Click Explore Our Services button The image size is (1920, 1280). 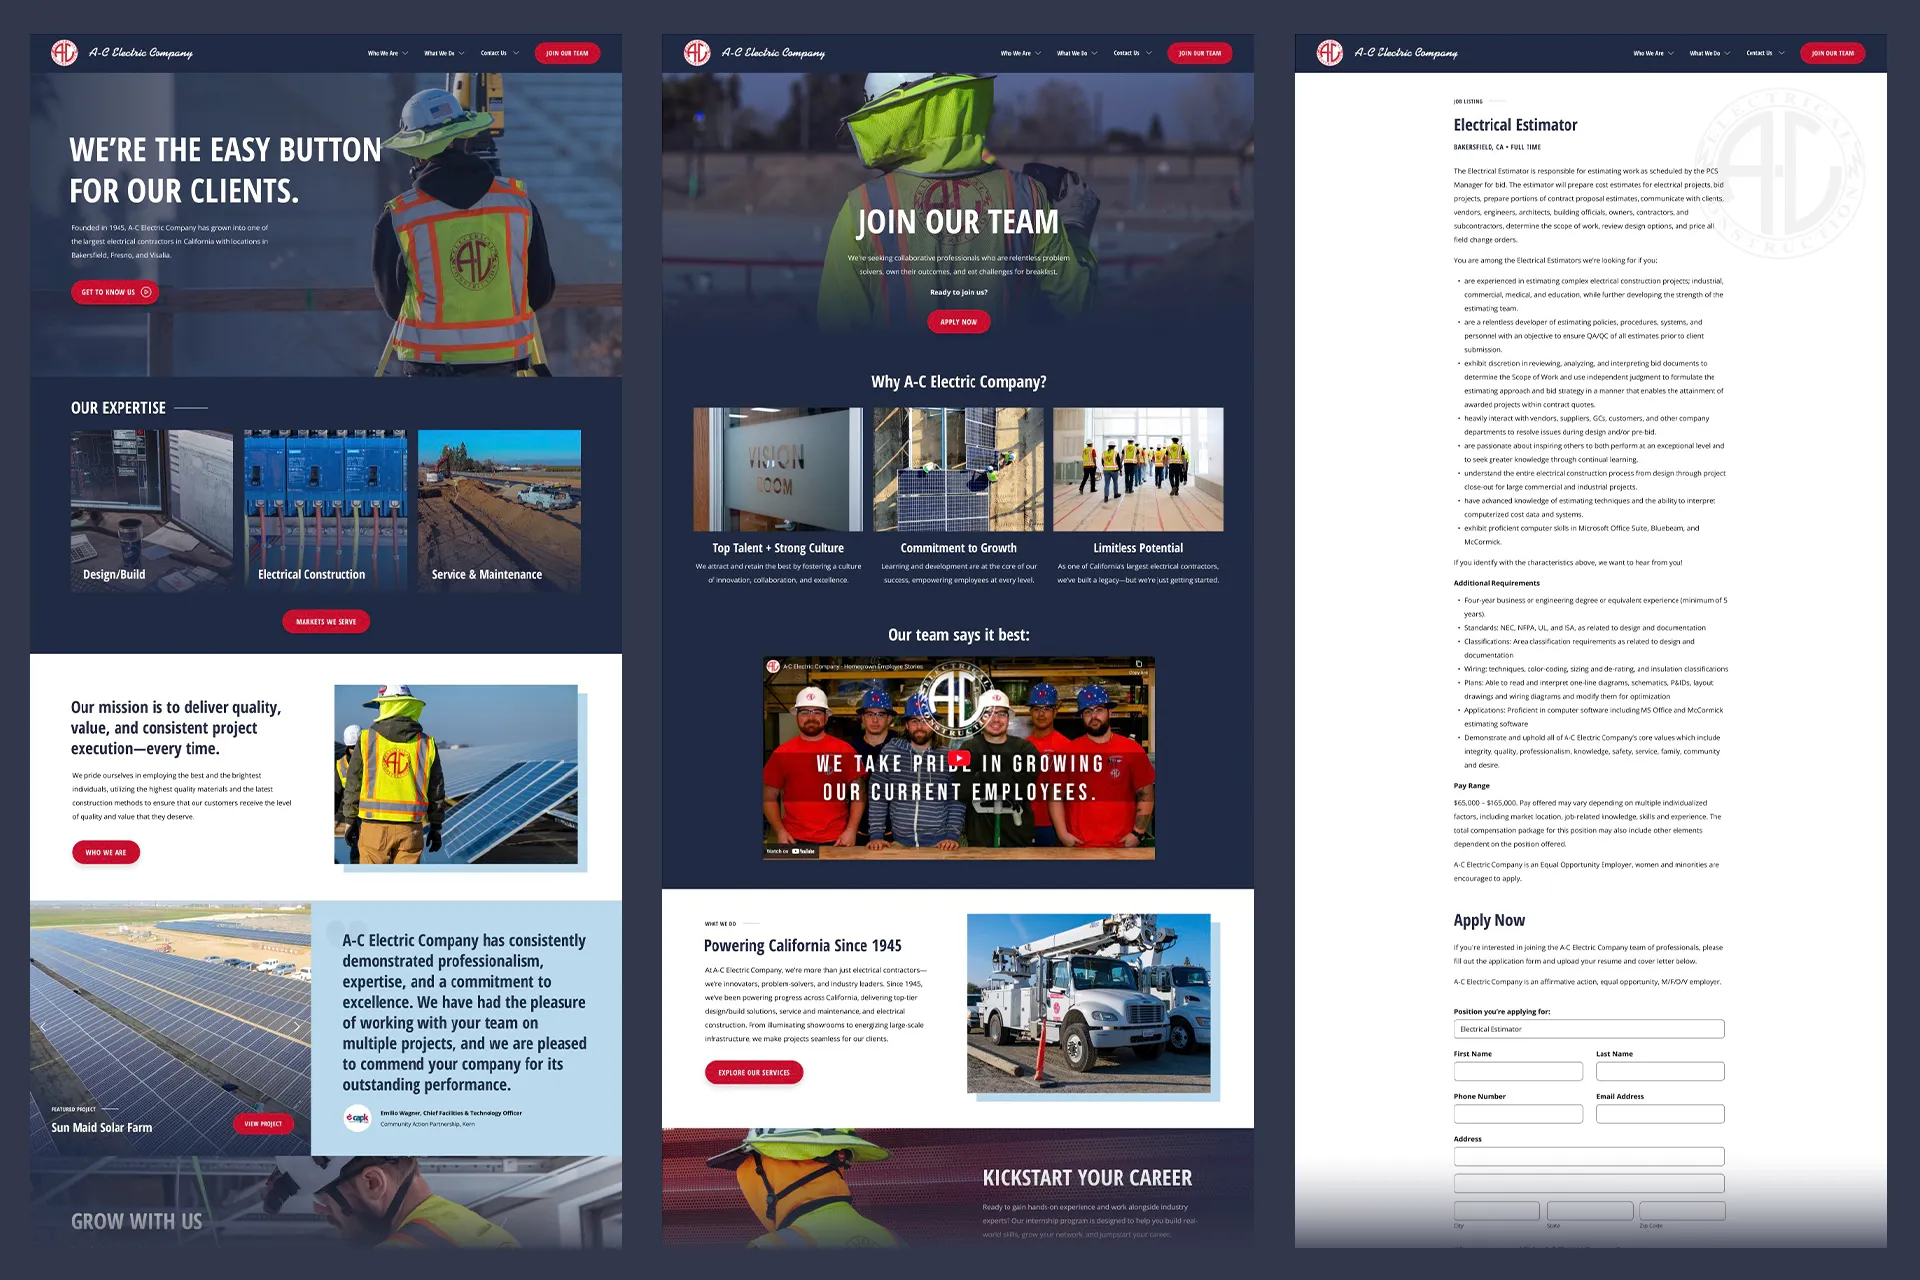coord(753,1072)
